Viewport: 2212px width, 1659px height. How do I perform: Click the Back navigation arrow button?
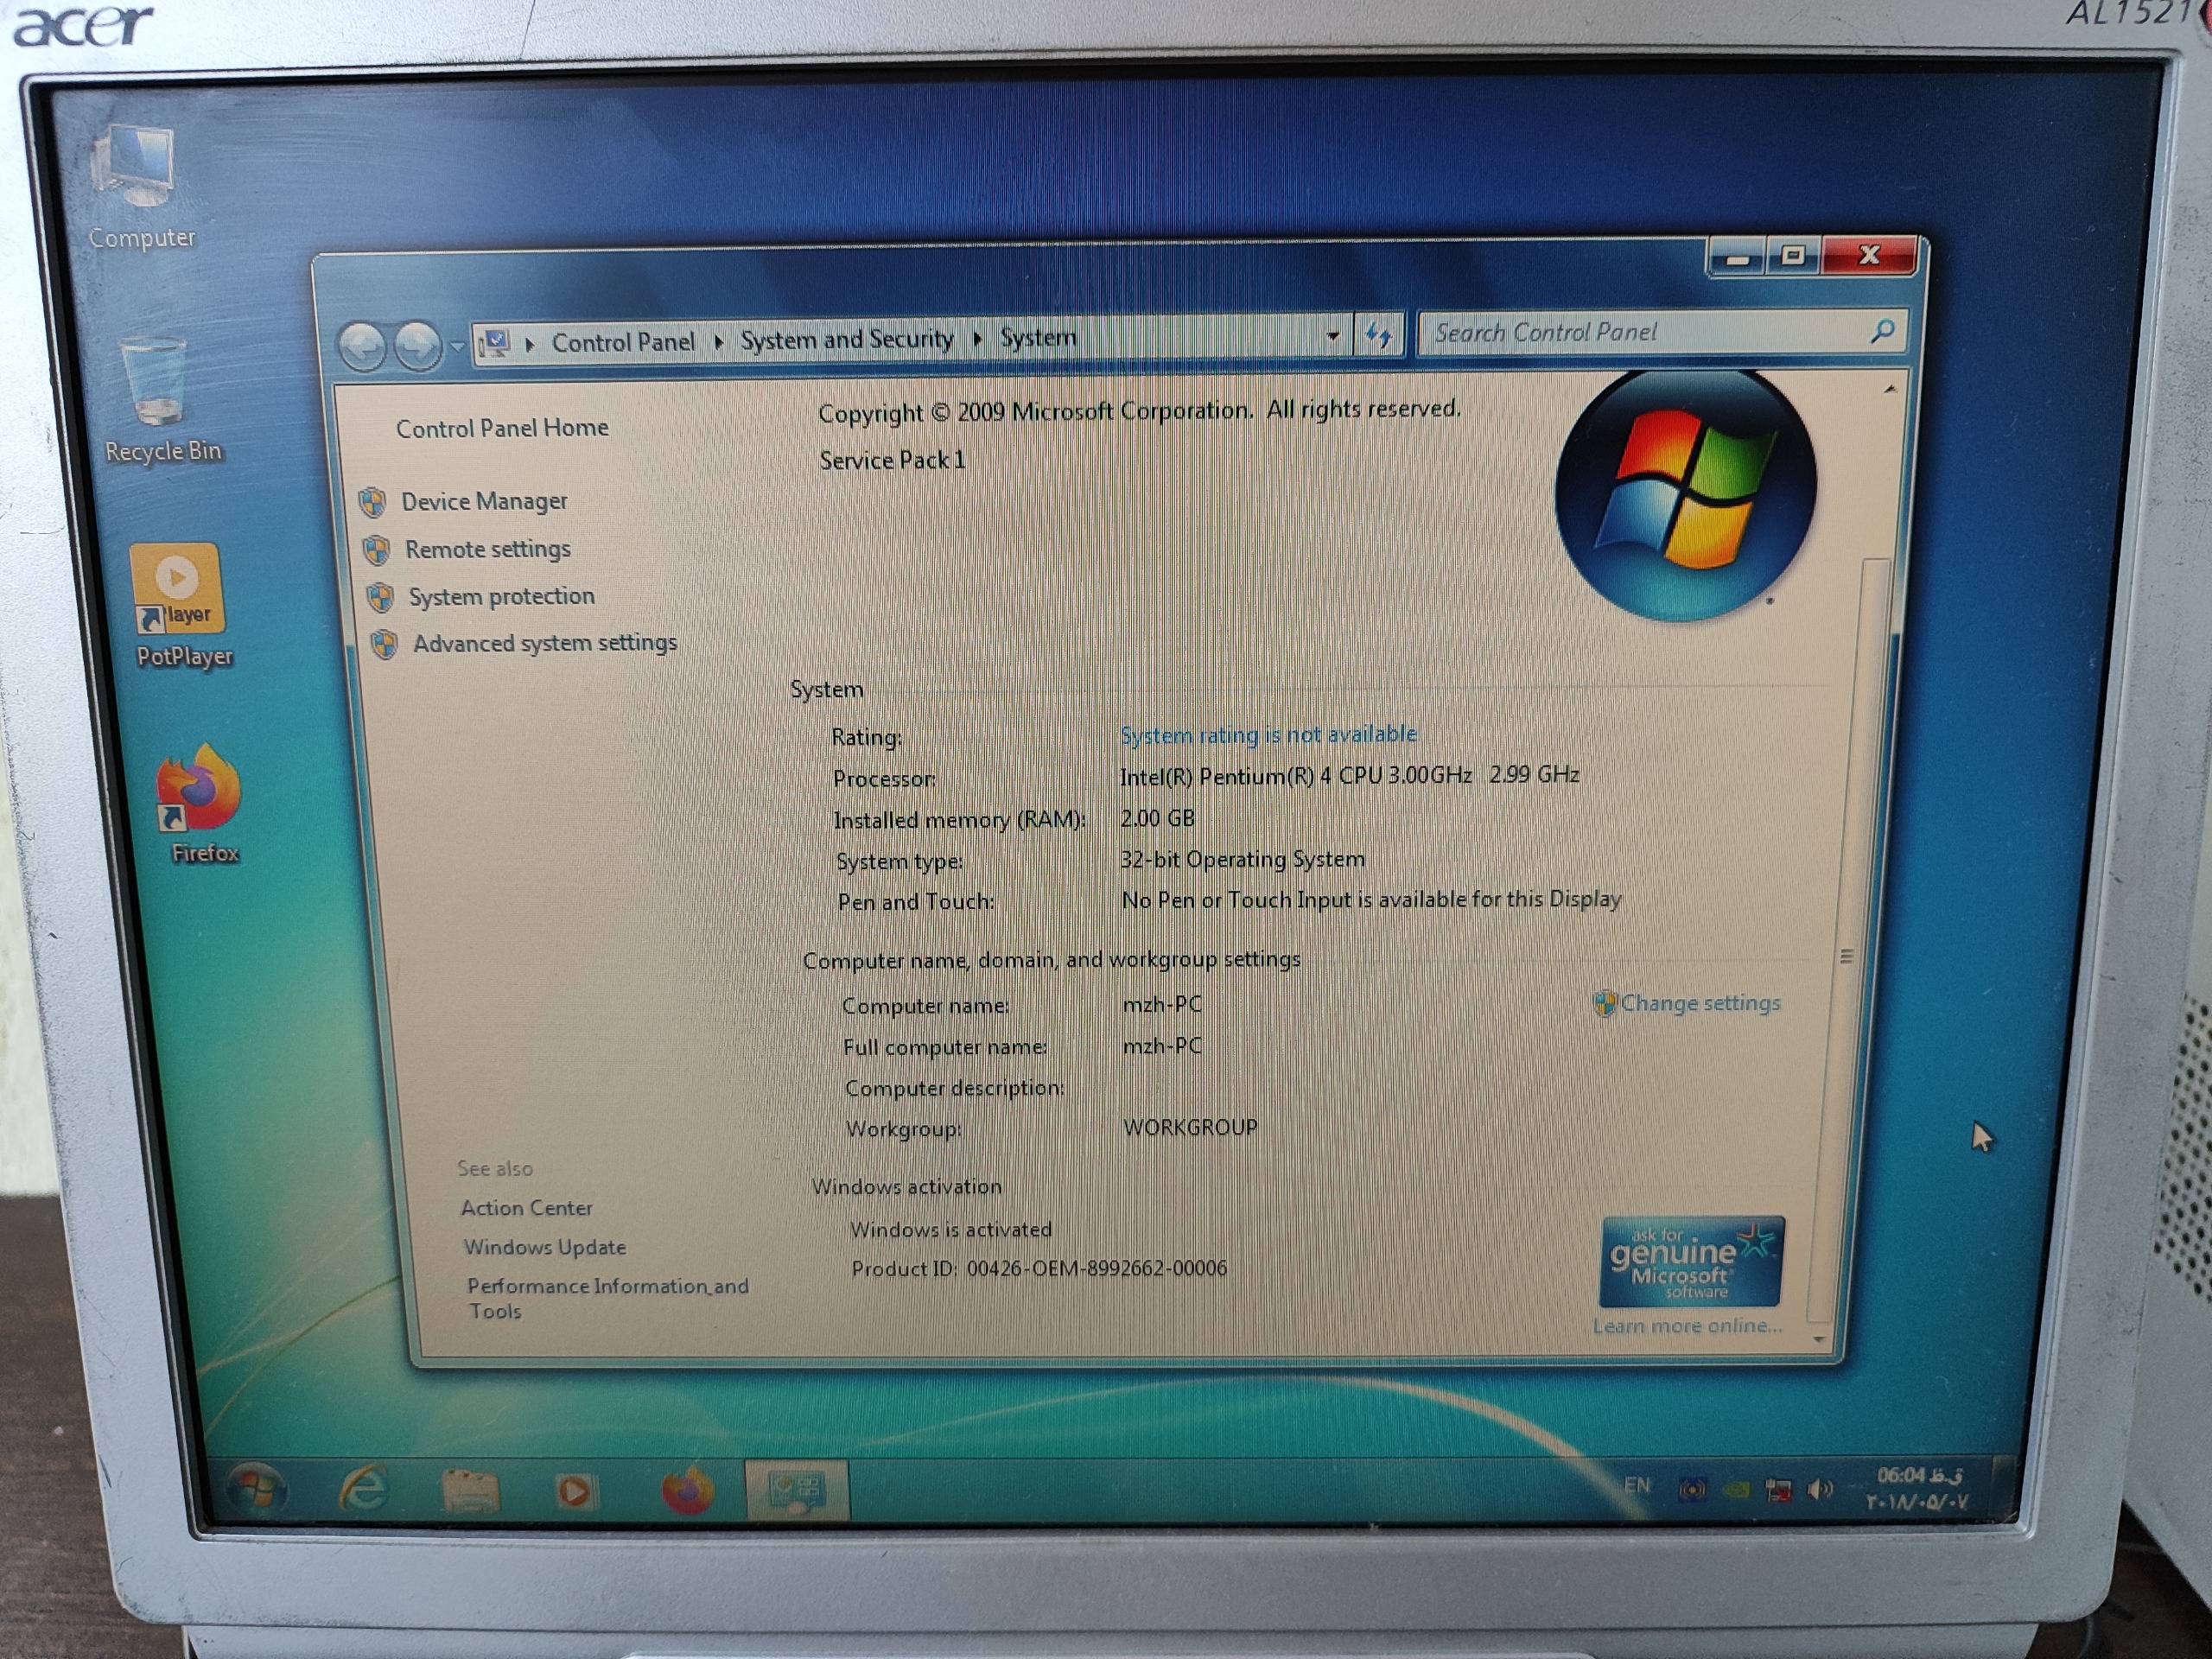coord(362,347)
